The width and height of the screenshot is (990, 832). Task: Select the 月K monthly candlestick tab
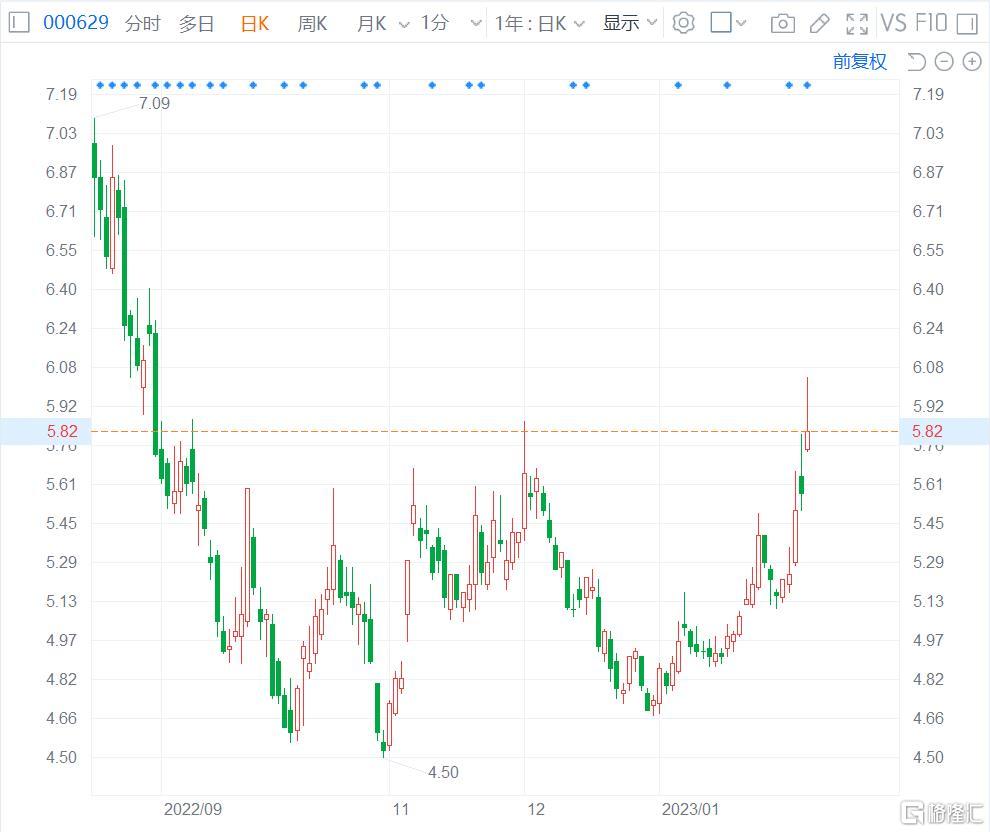tap(371, 23)
